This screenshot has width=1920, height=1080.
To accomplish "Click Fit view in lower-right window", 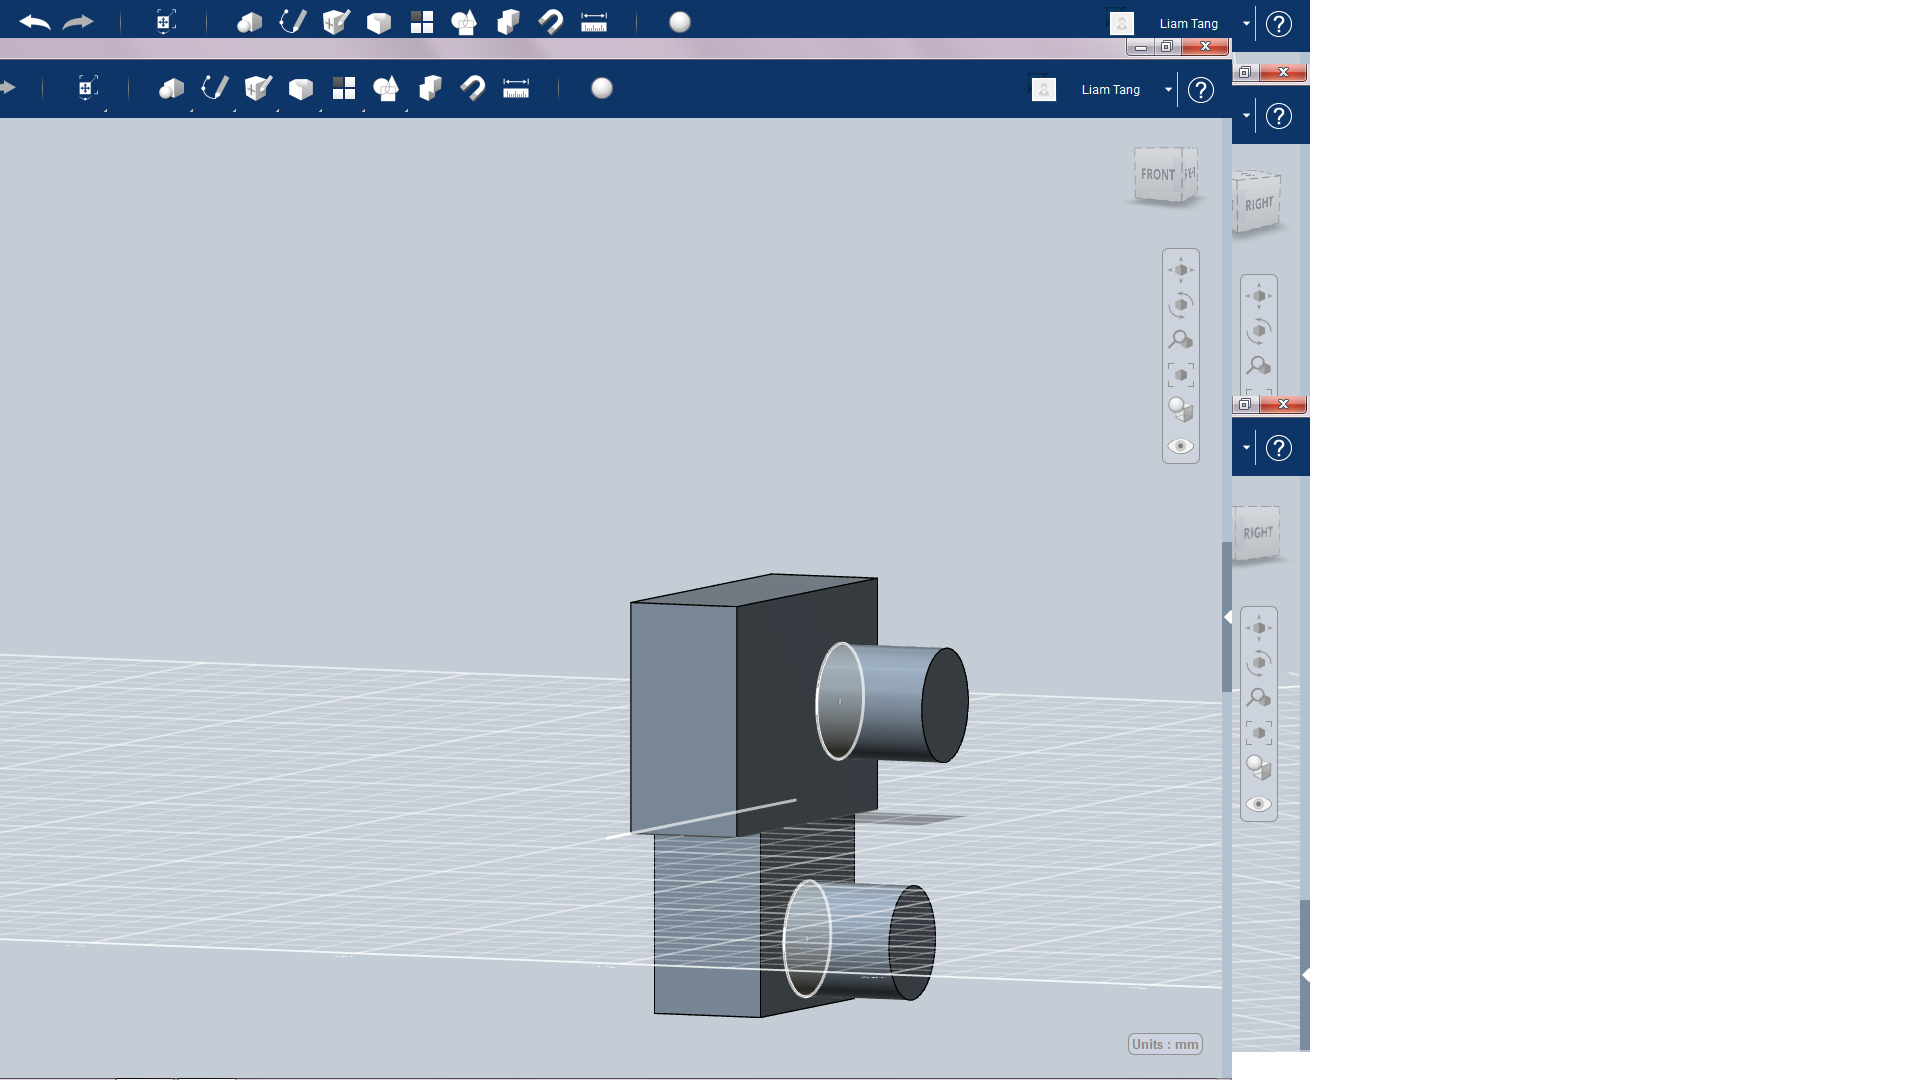I will (x=1259, y=733).
